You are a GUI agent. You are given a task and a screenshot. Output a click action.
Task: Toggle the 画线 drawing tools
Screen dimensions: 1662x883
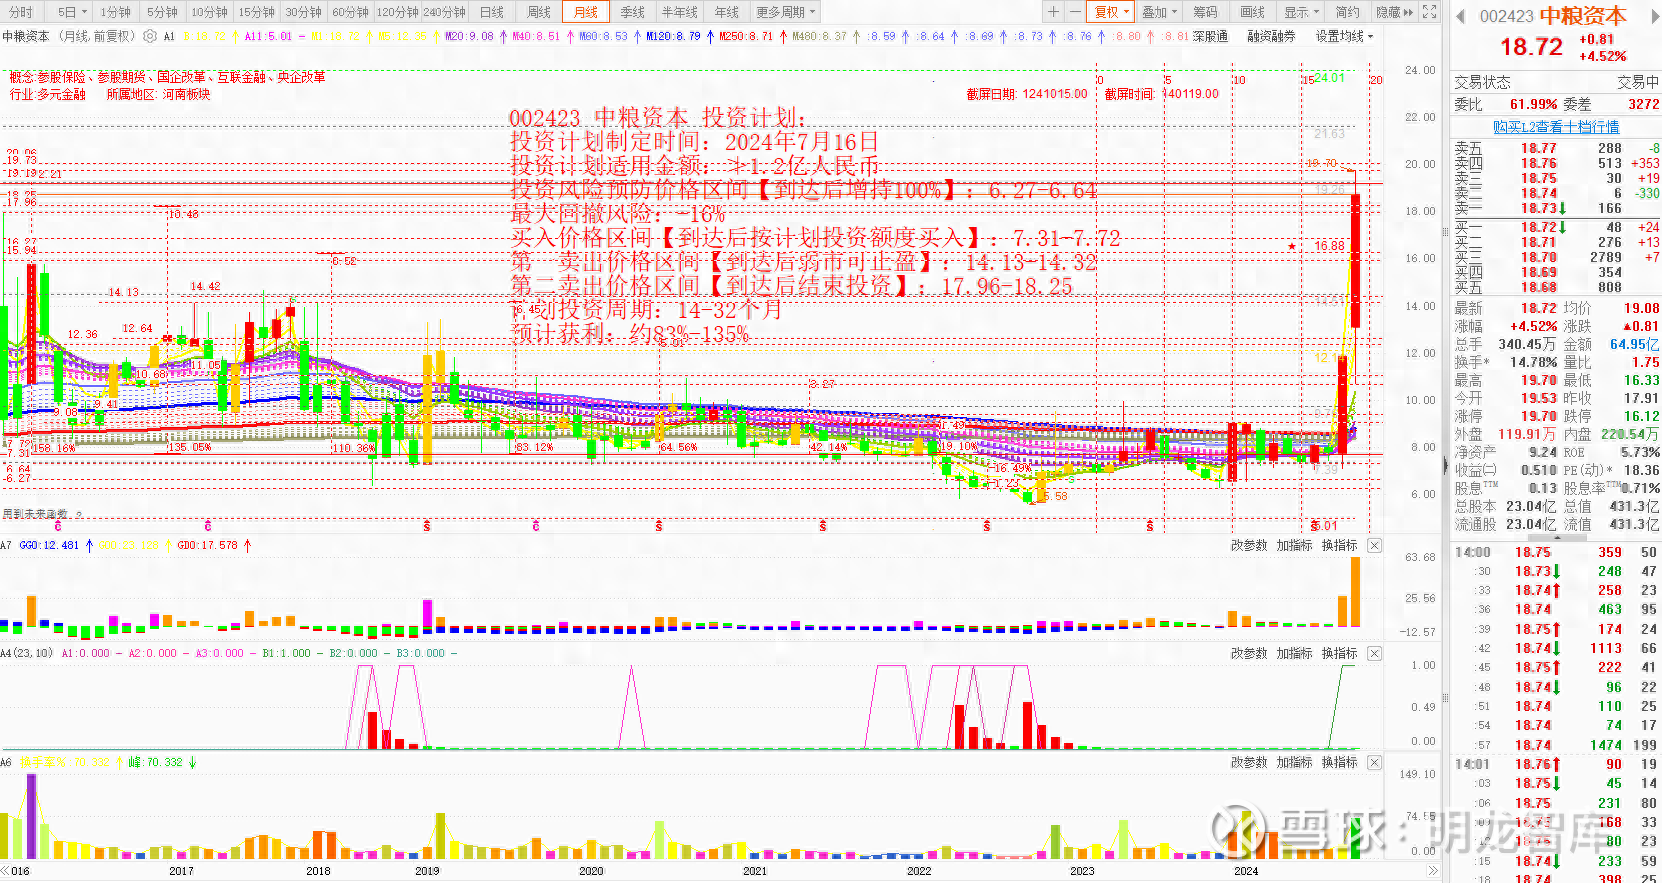[x=1253, y=12]
